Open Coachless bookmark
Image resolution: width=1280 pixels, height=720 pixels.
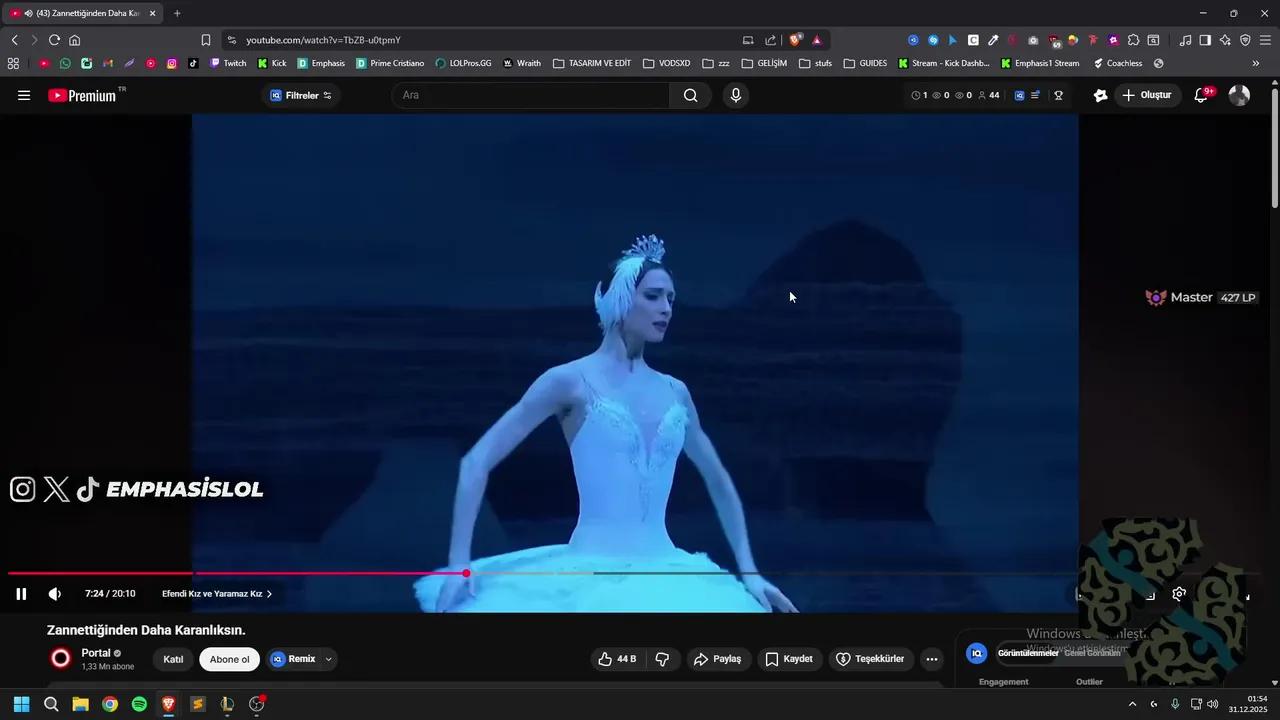pos(1117,63)
